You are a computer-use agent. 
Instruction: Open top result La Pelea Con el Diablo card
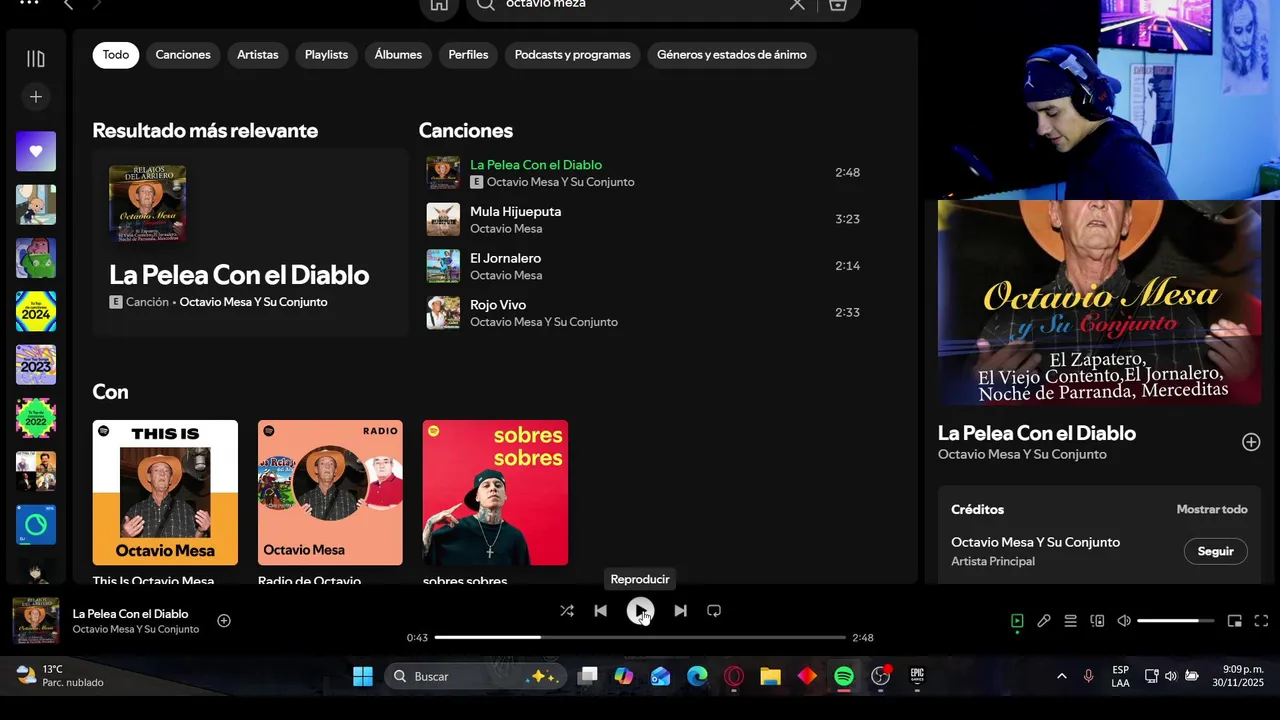[250, 242]
